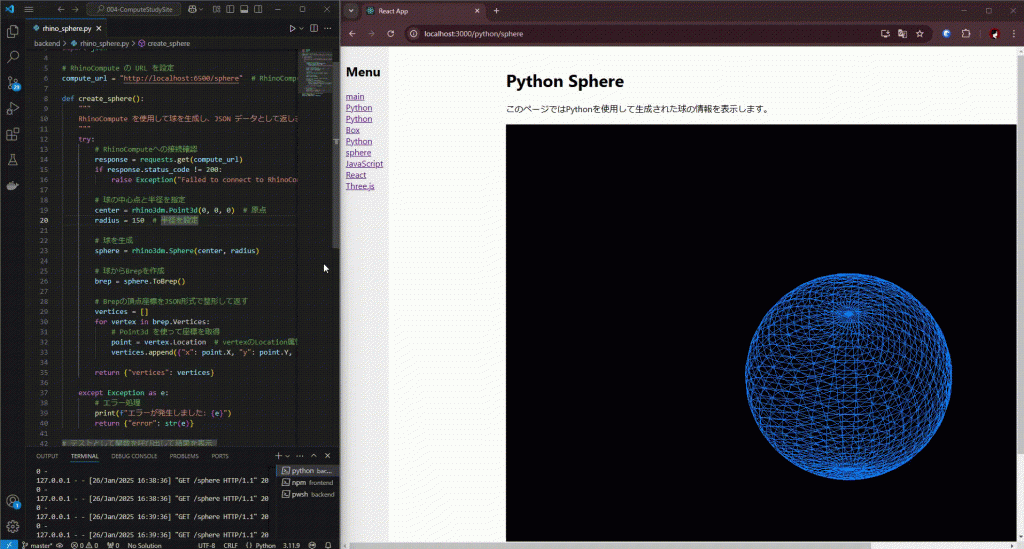1024x549 pixels.
Task: Switch to the PROBLEMS panel tab
Action: pyautogui.click(x=184, y=456)
